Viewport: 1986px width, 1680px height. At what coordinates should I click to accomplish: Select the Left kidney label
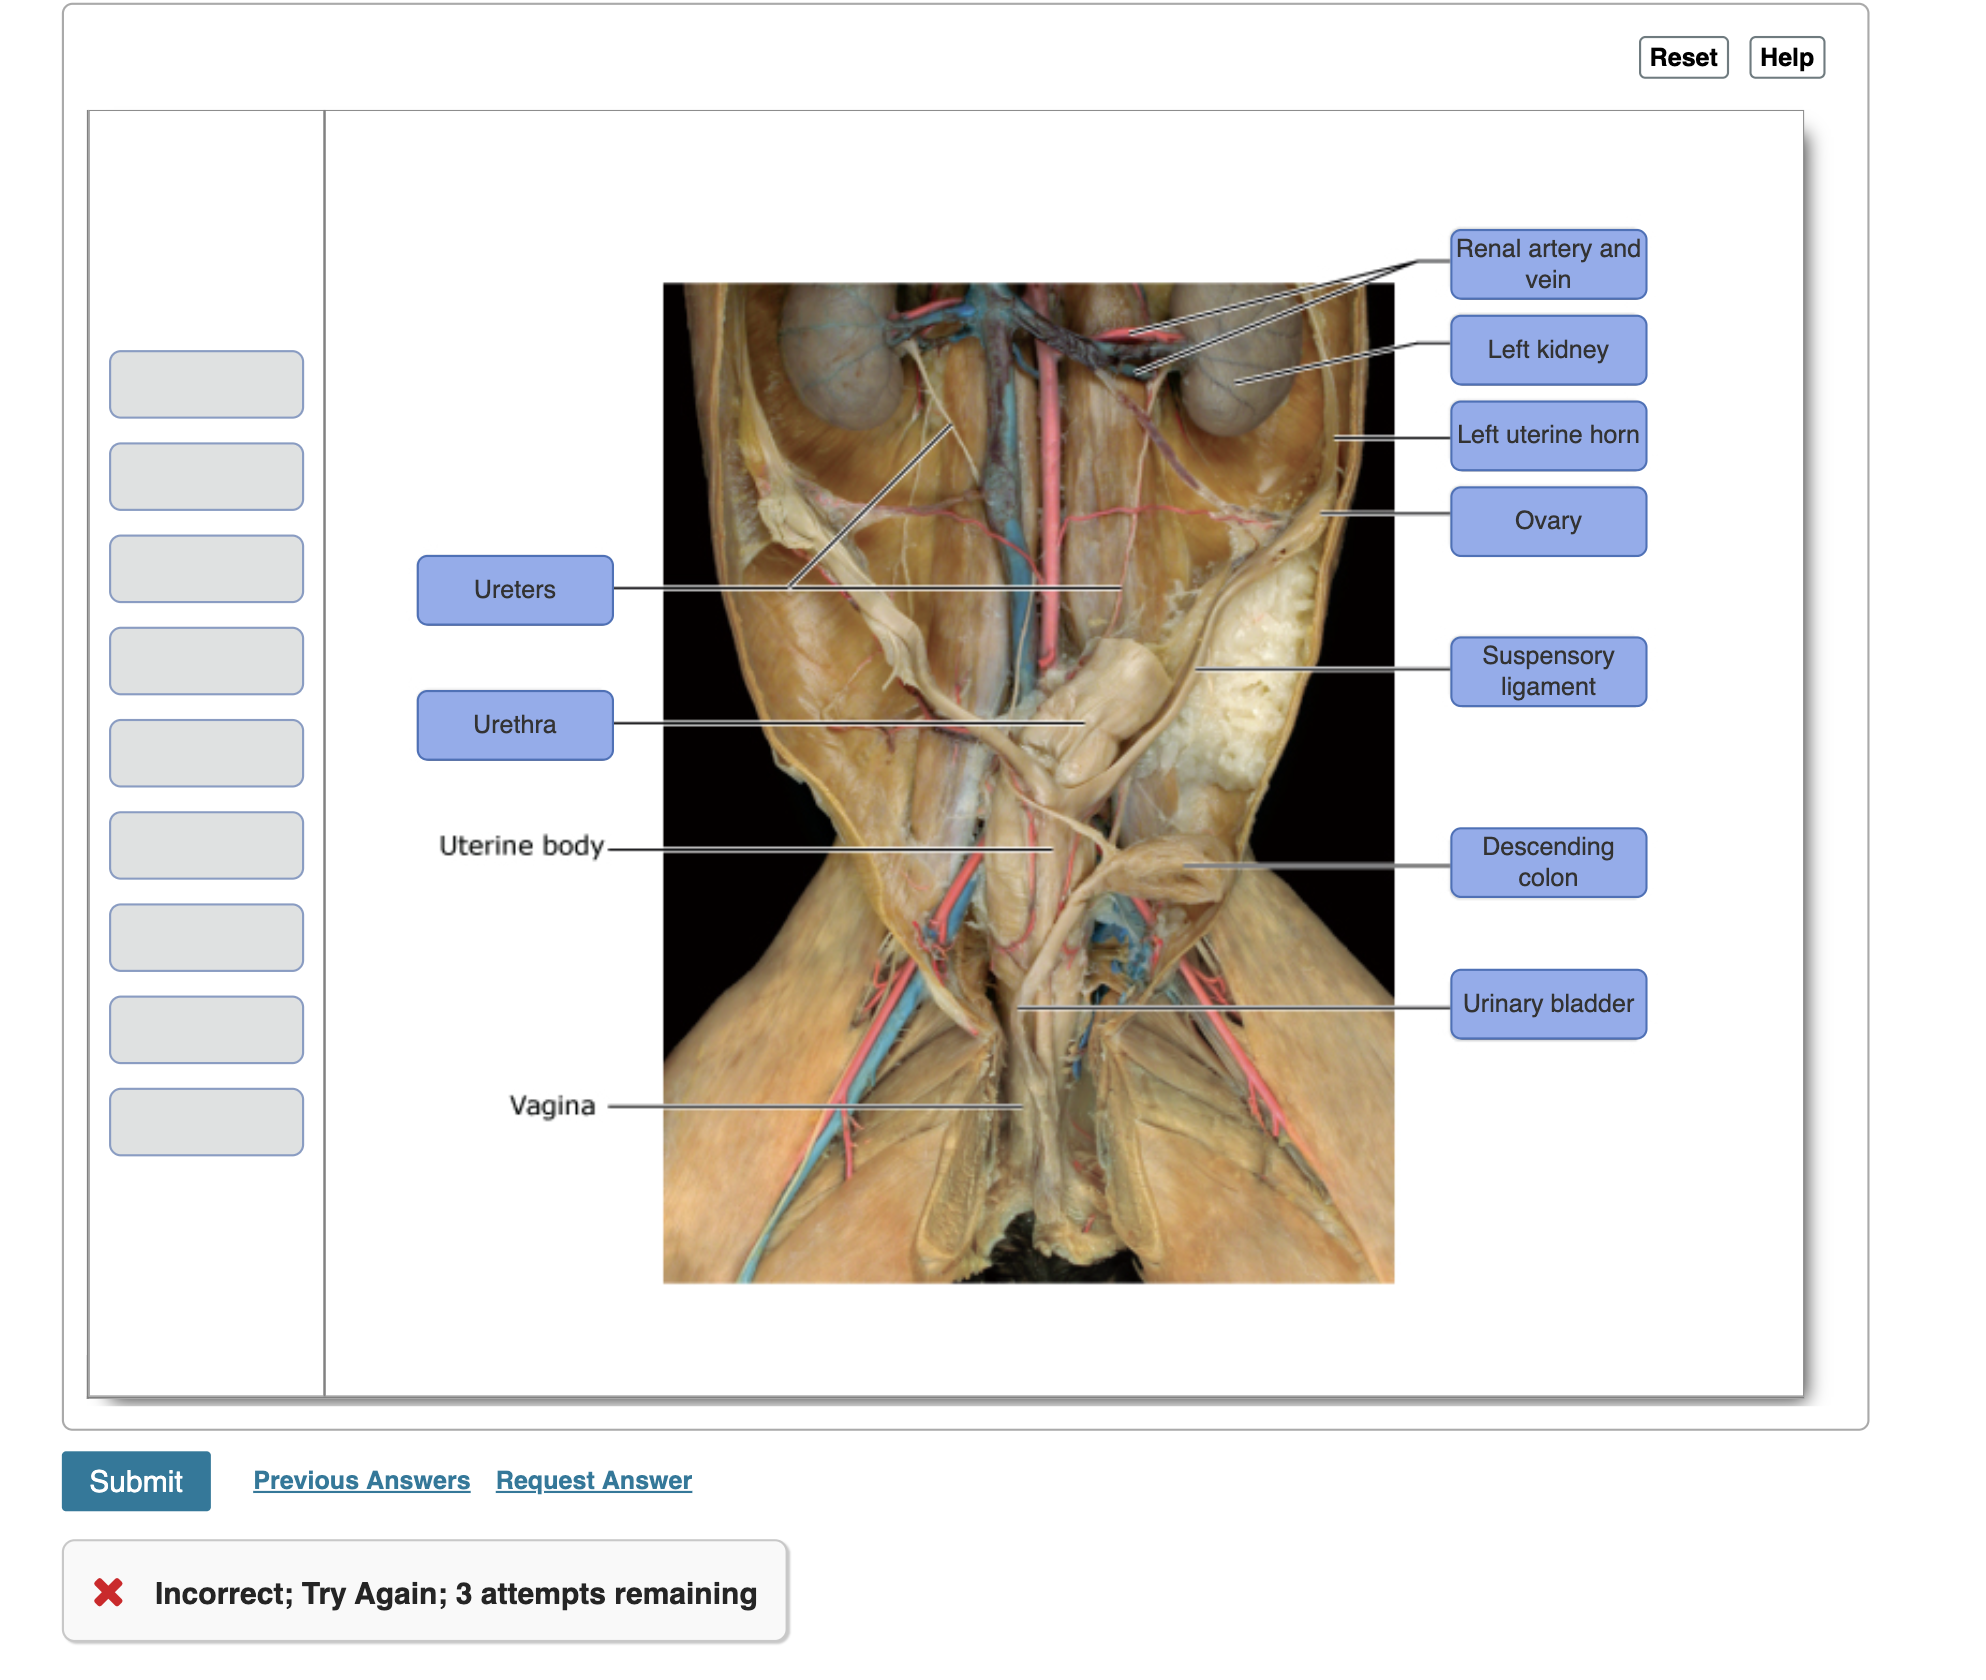tap(1547, 350)
